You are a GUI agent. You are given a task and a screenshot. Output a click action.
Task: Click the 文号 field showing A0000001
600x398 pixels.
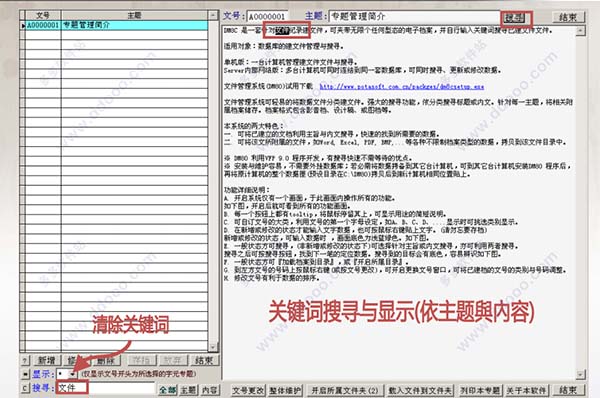click(267, 16)
